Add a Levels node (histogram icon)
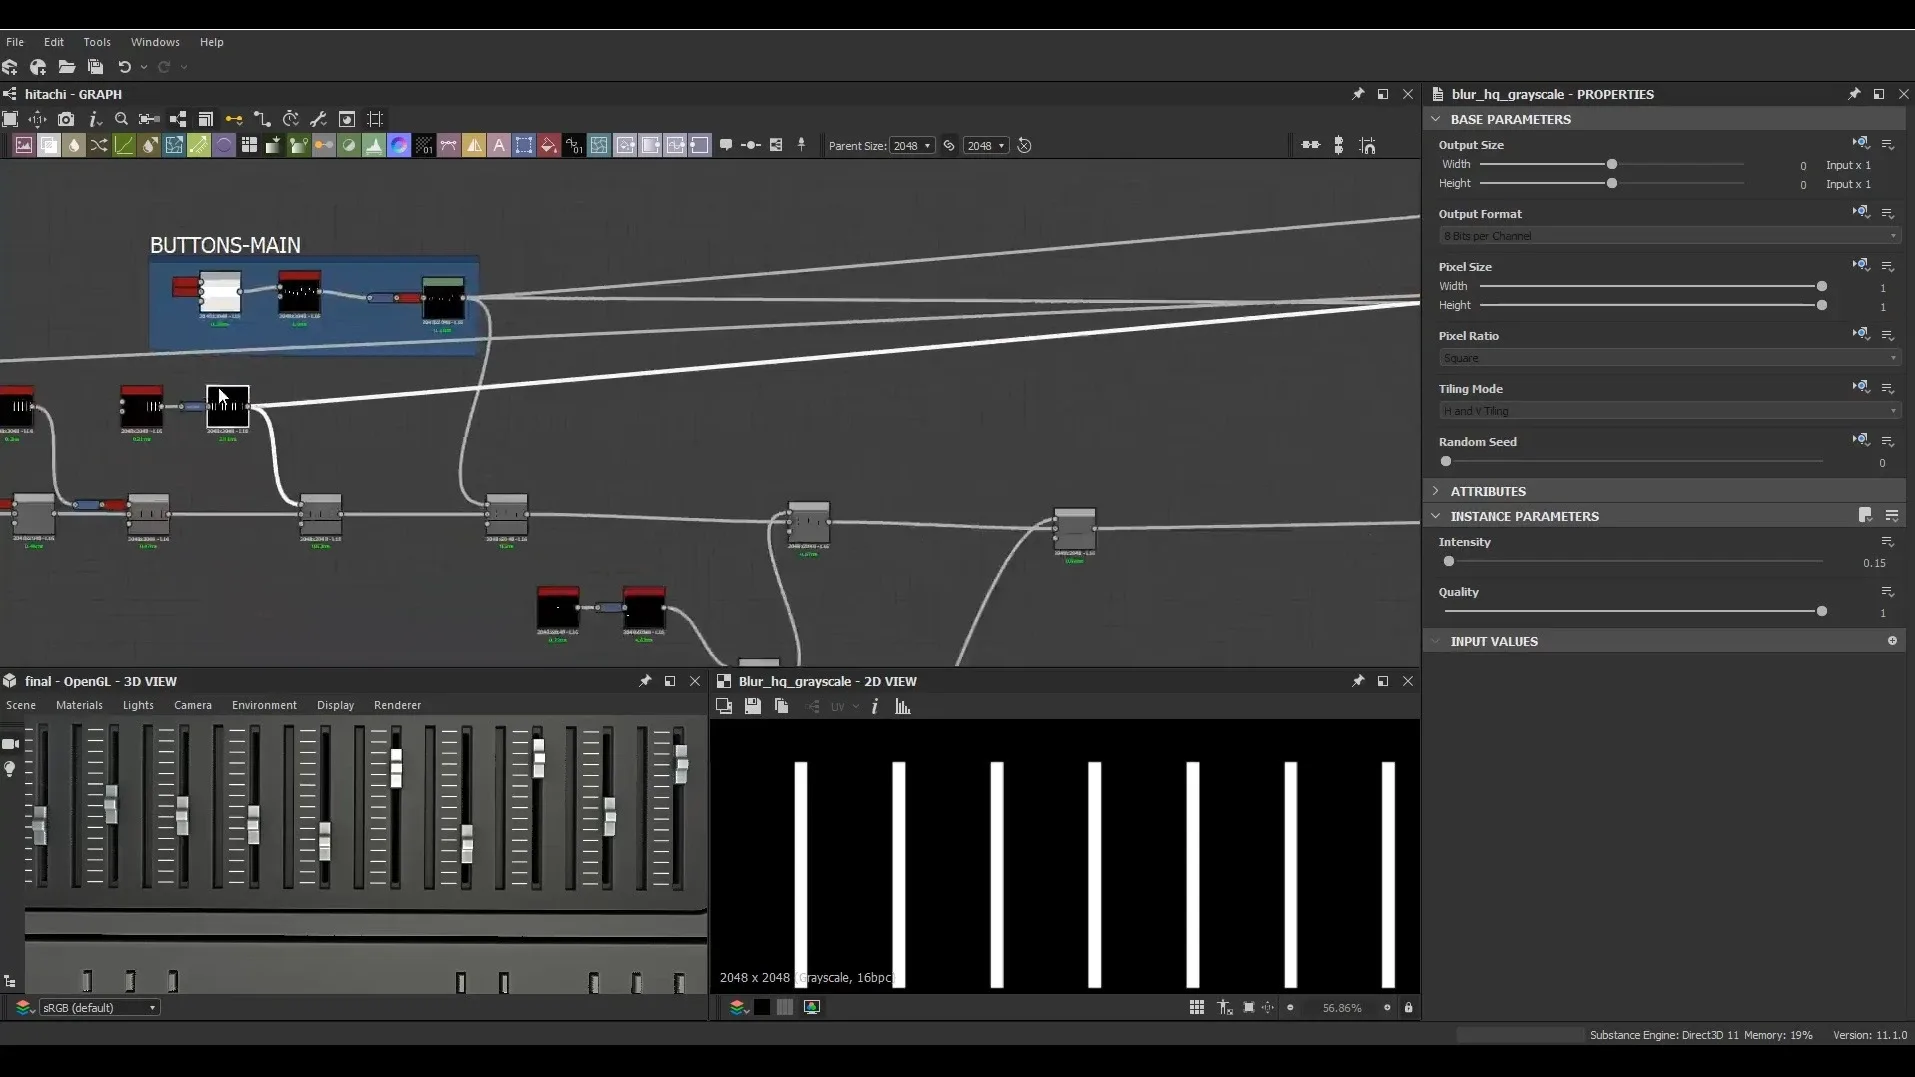The image size is (1915, 1077). (373, 146)
